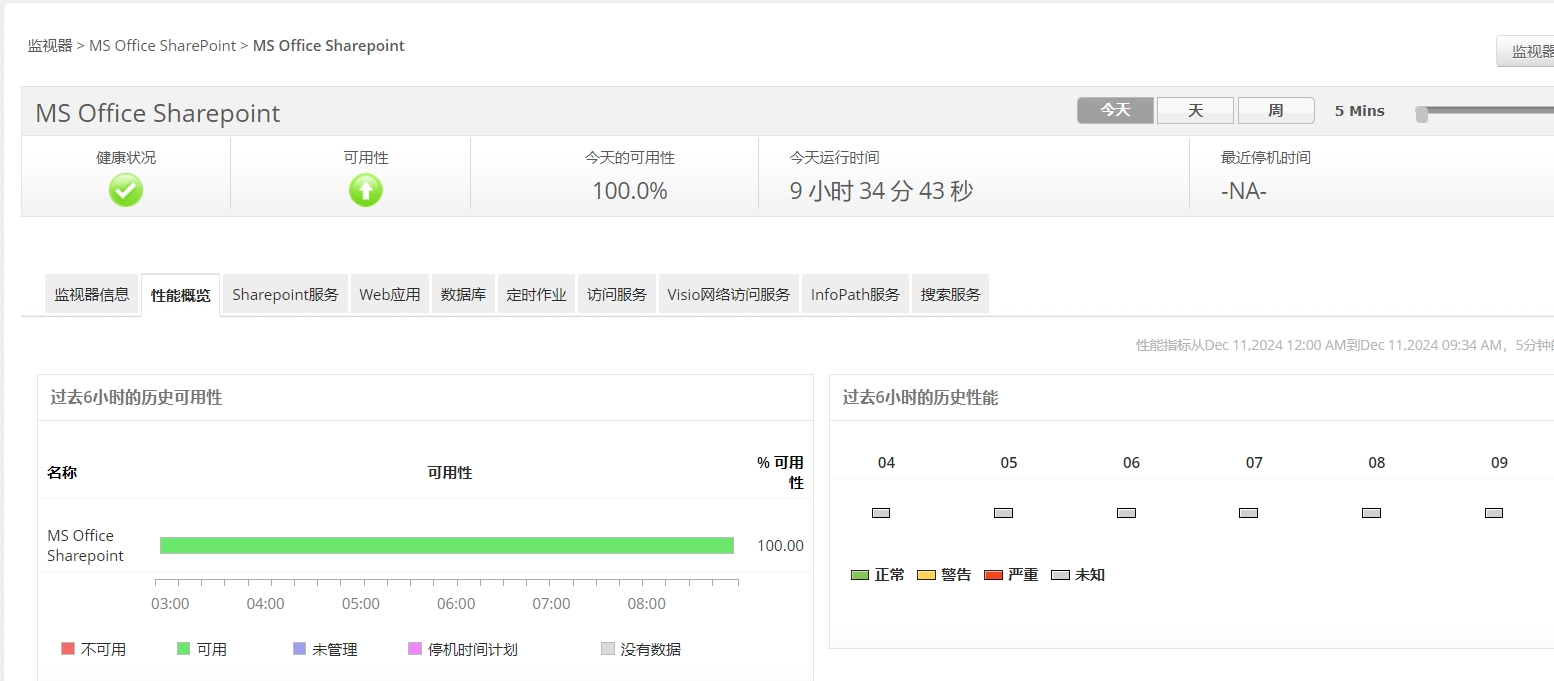1554x681 pixels.
Task: Click the green 可用 legend swatch
Action: [183, 649]
